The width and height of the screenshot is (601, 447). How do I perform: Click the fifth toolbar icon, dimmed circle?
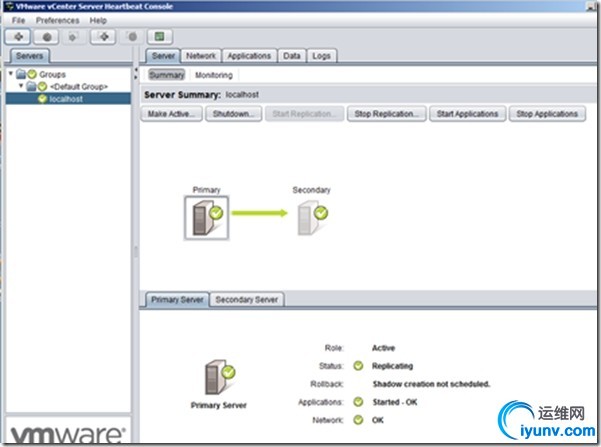pyautogui.click(x=132, y=37)
